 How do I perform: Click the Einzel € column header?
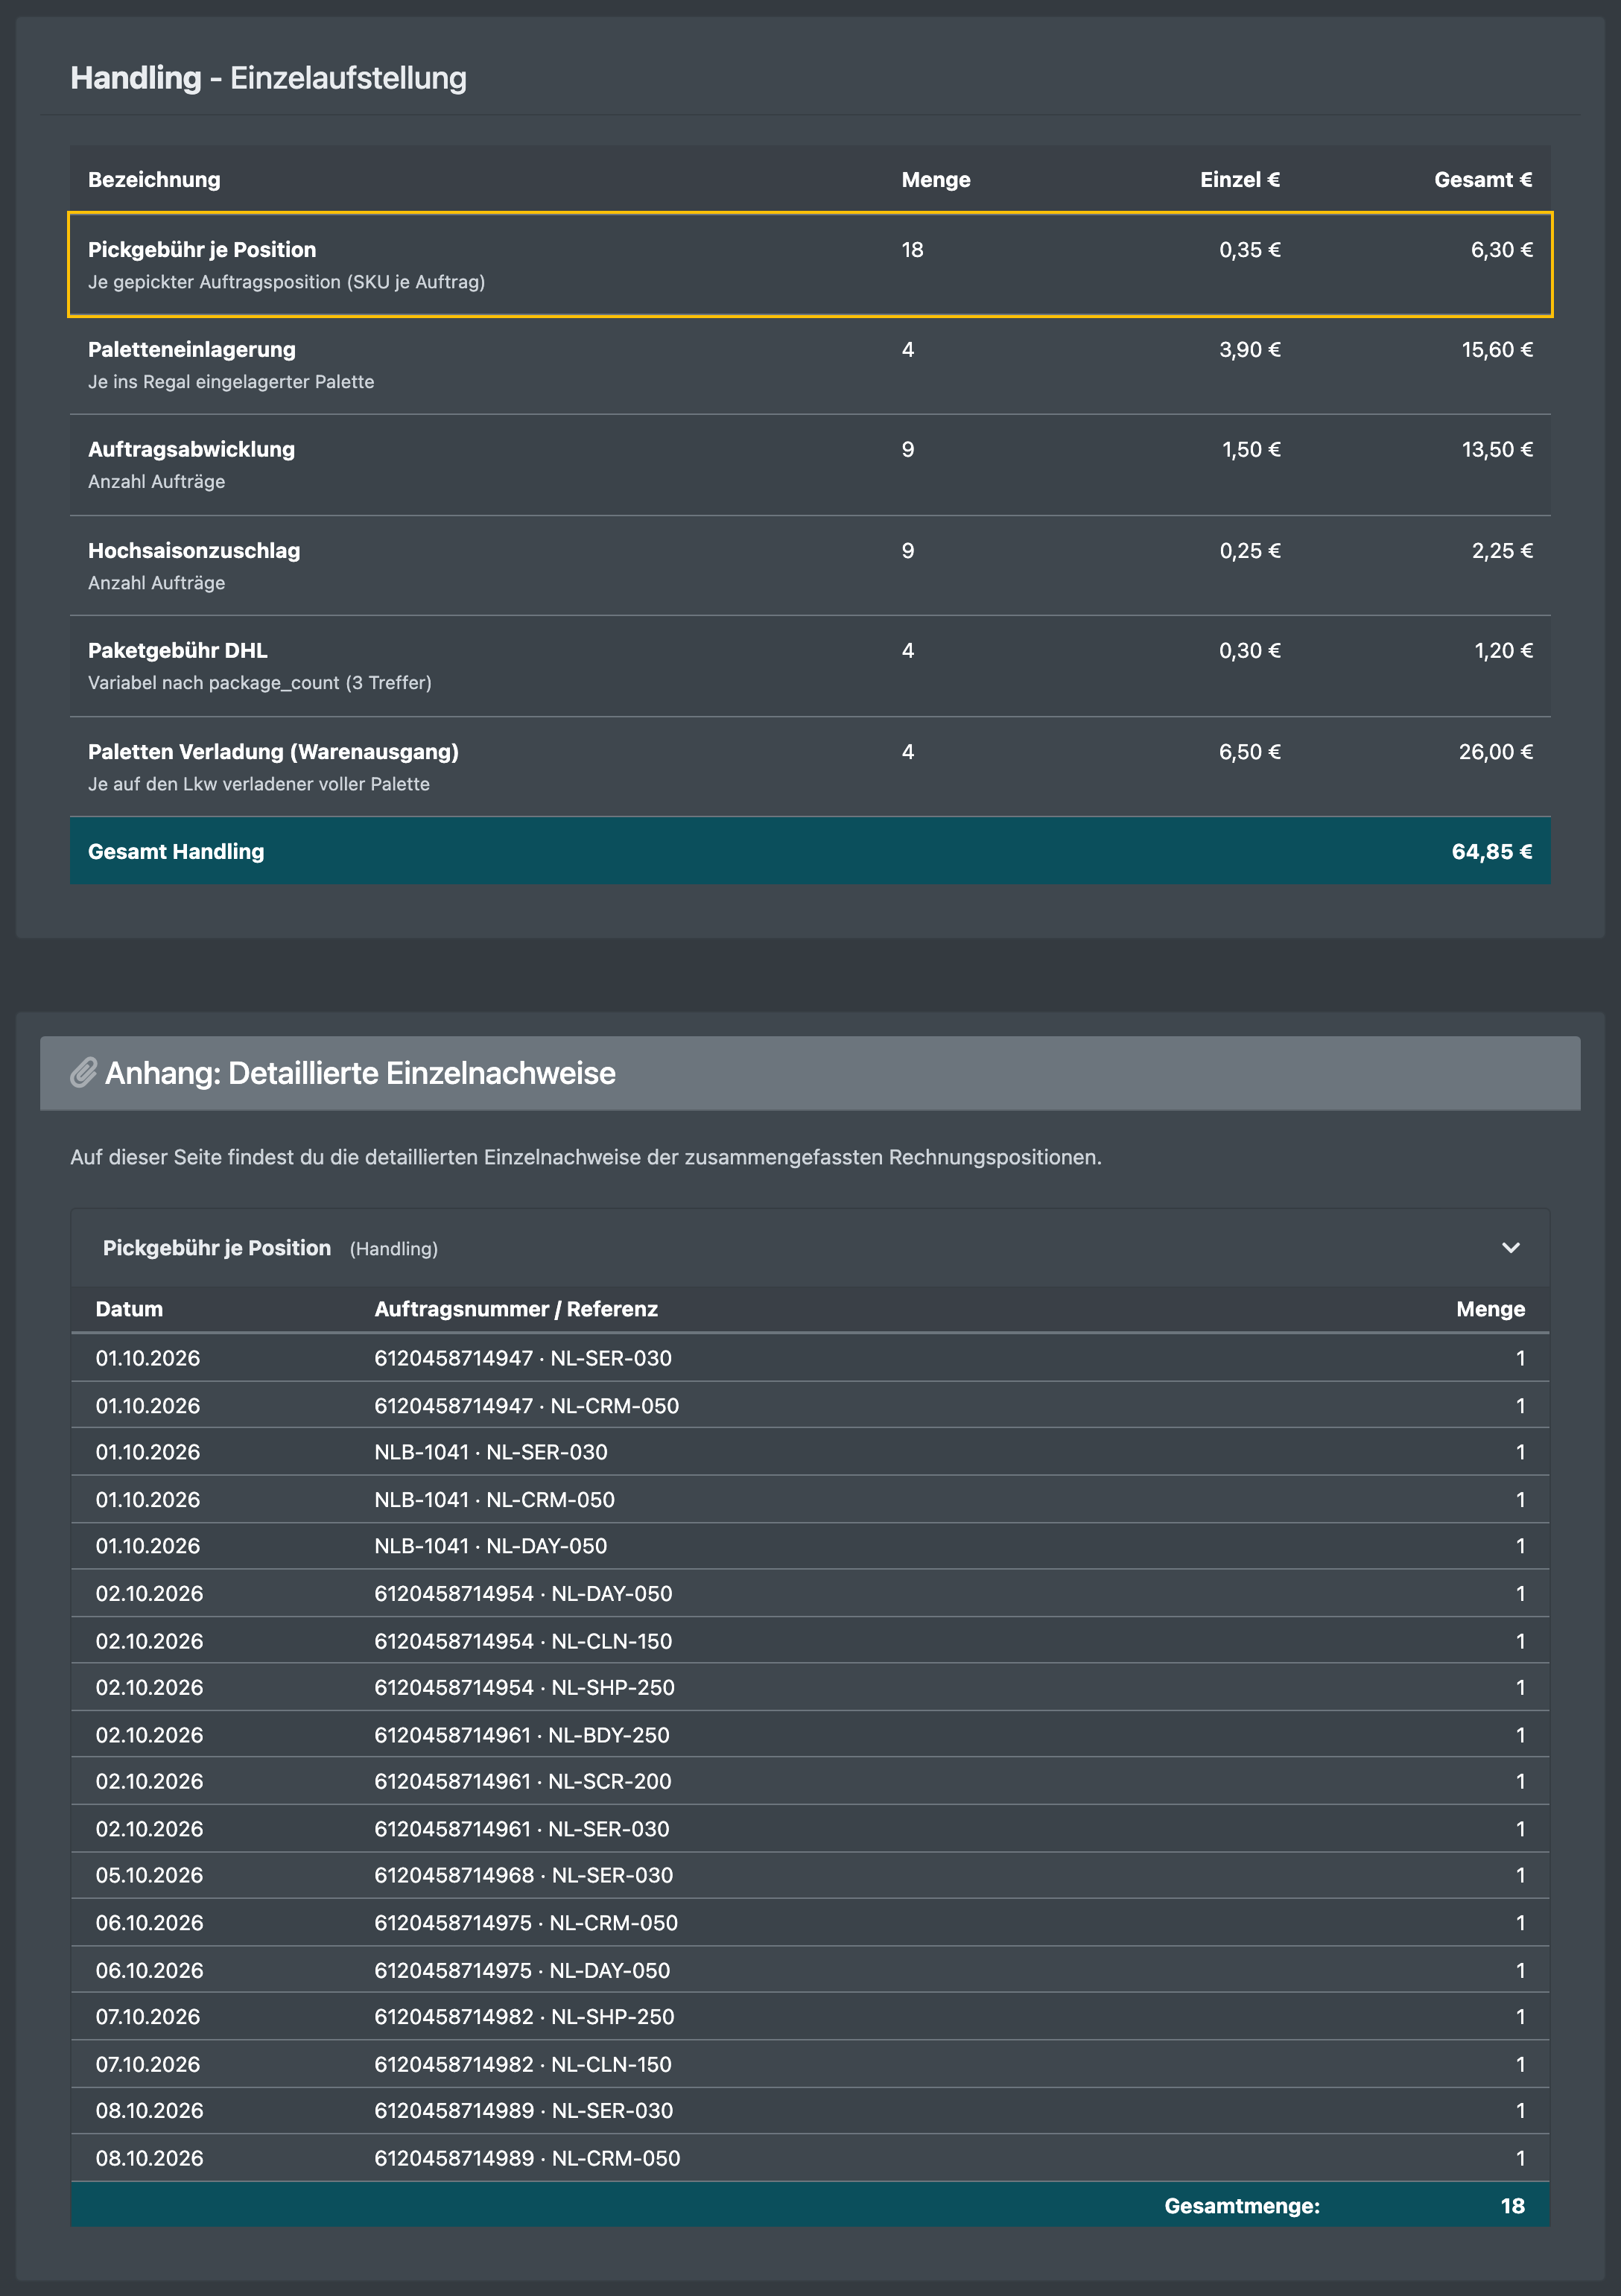coord(1240,180)
